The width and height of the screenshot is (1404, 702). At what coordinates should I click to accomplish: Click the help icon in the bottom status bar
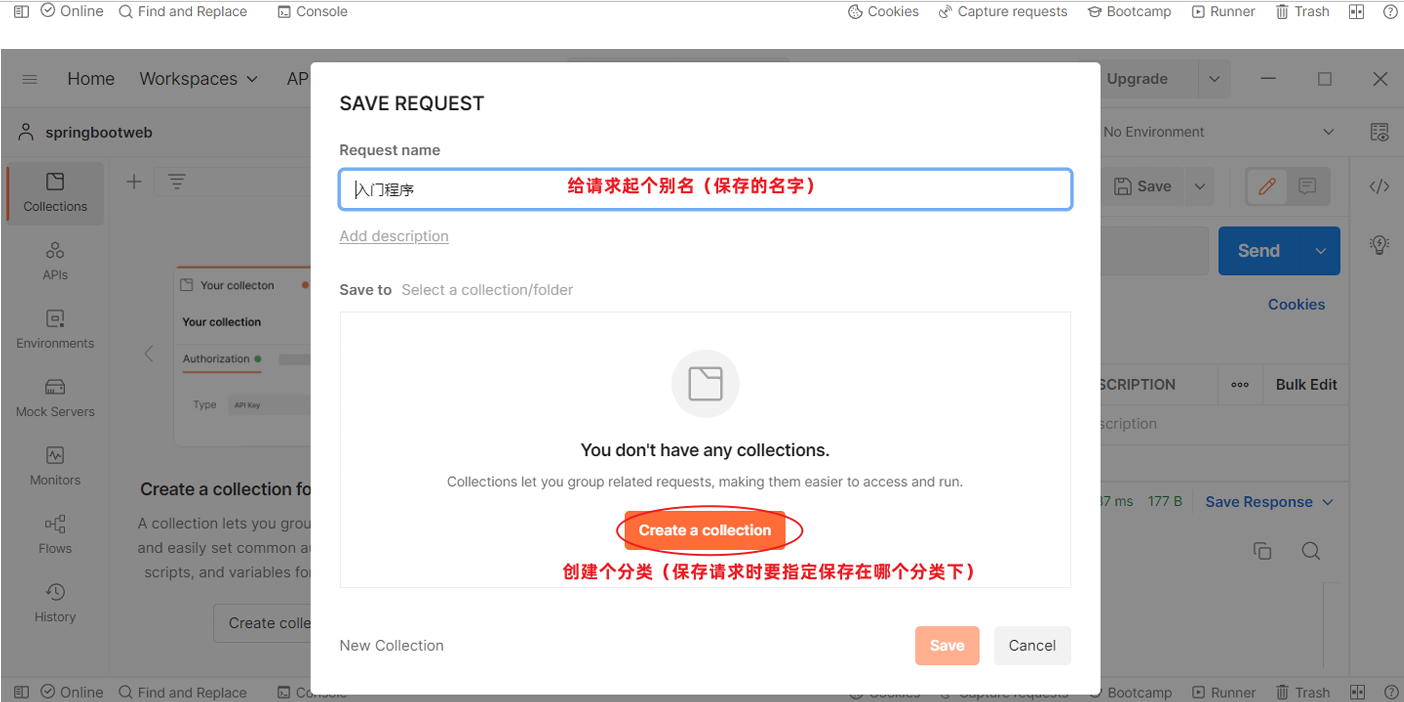(x=1390, y=692)
